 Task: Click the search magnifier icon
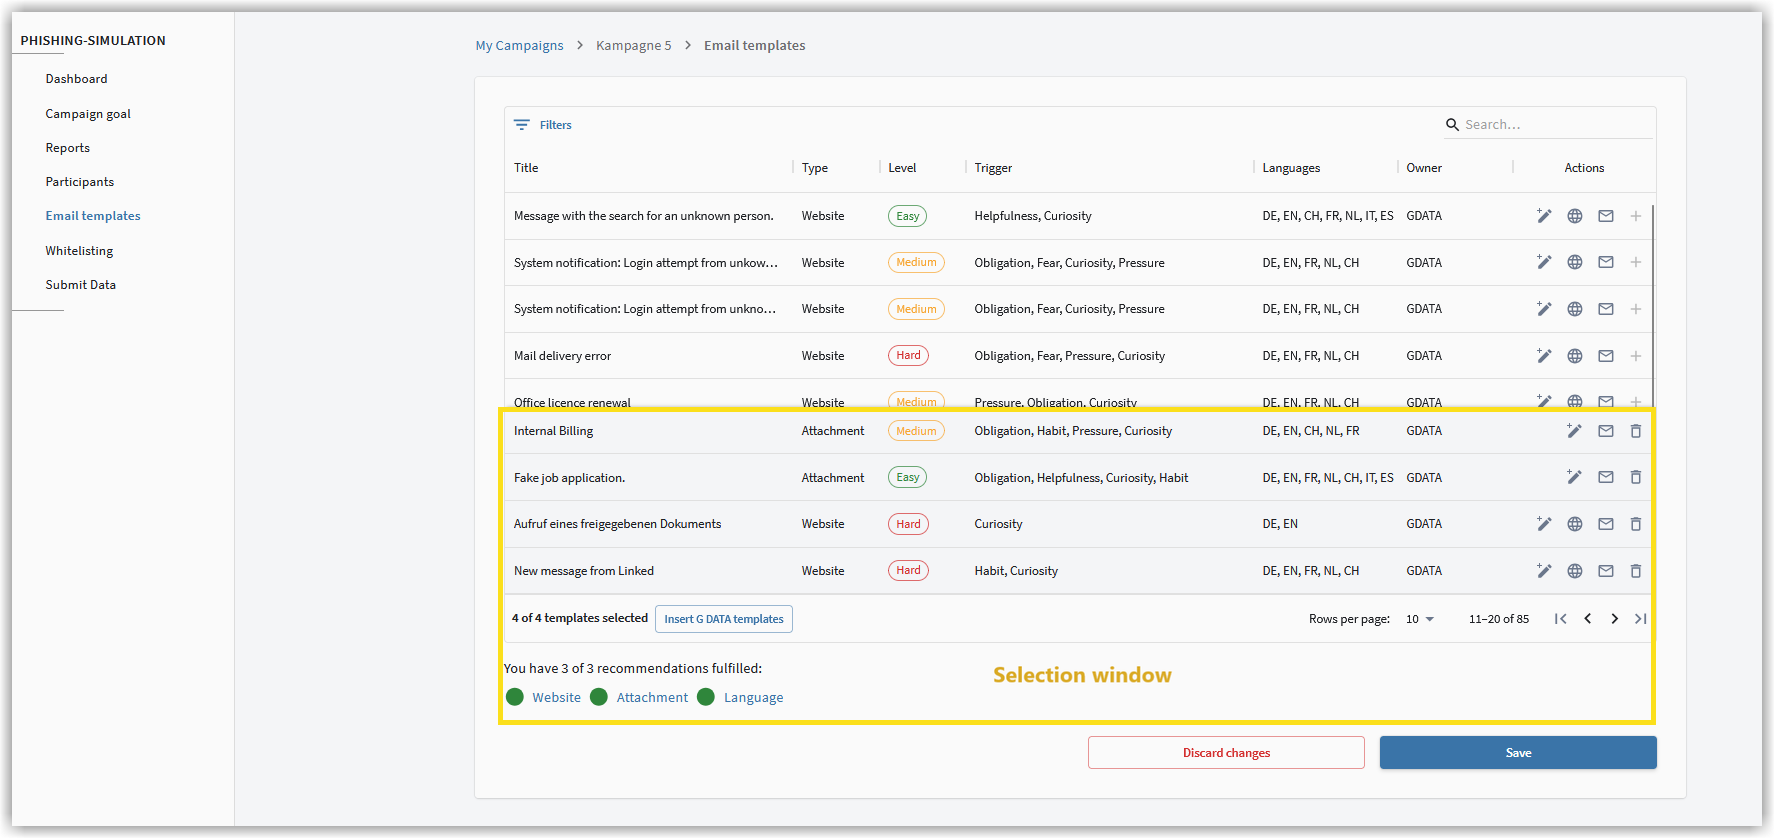[1452, 125]
